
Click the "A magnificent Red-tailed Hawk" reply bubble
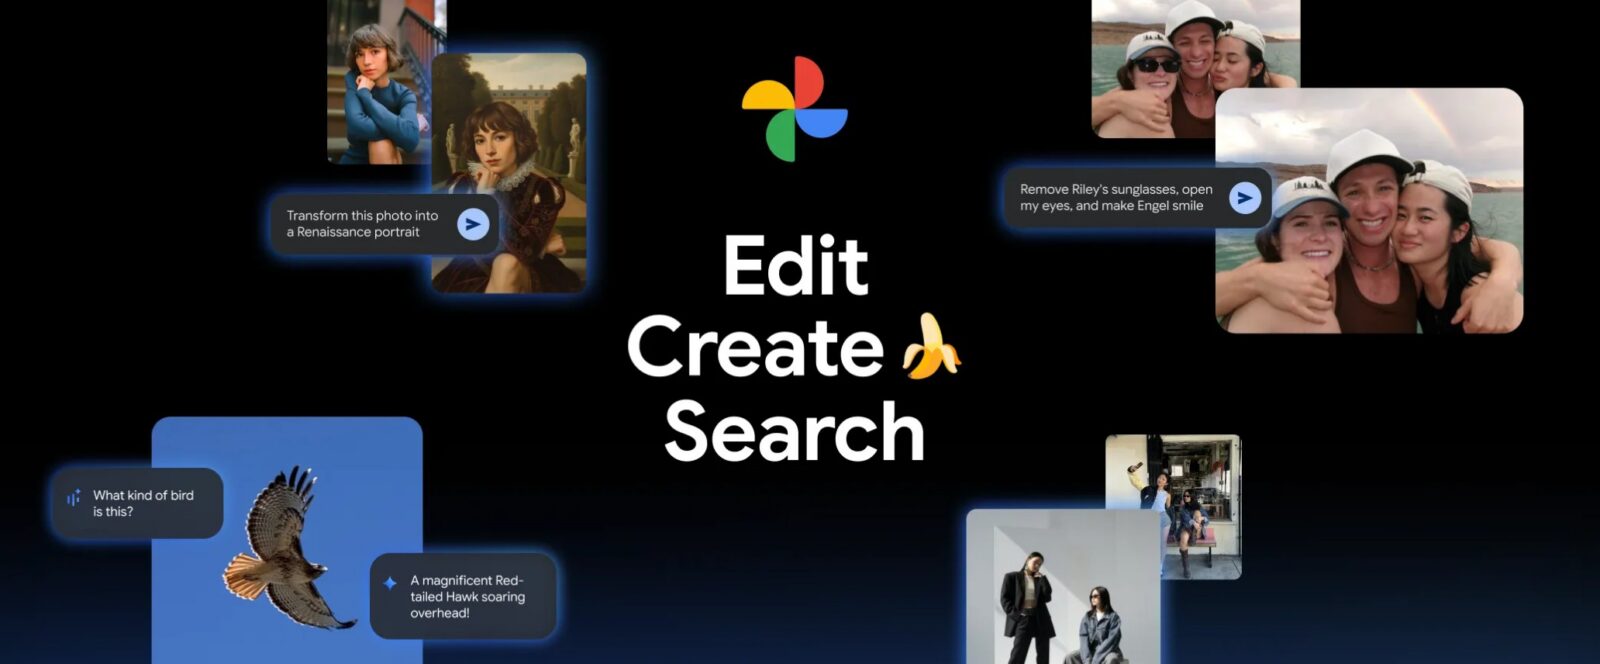[466, 596]
